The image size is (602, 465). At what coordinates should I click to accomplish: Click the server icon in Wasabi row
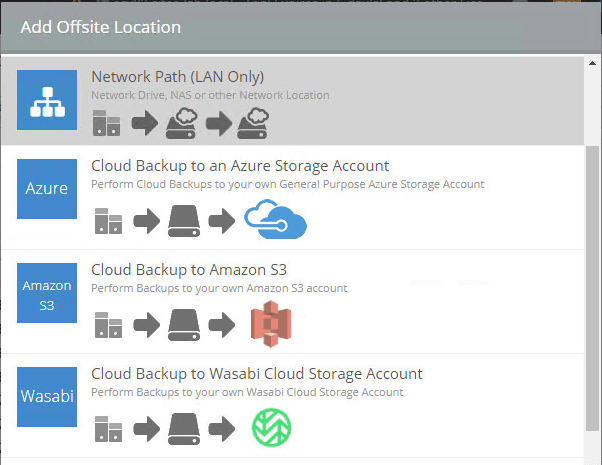[107, 428]
